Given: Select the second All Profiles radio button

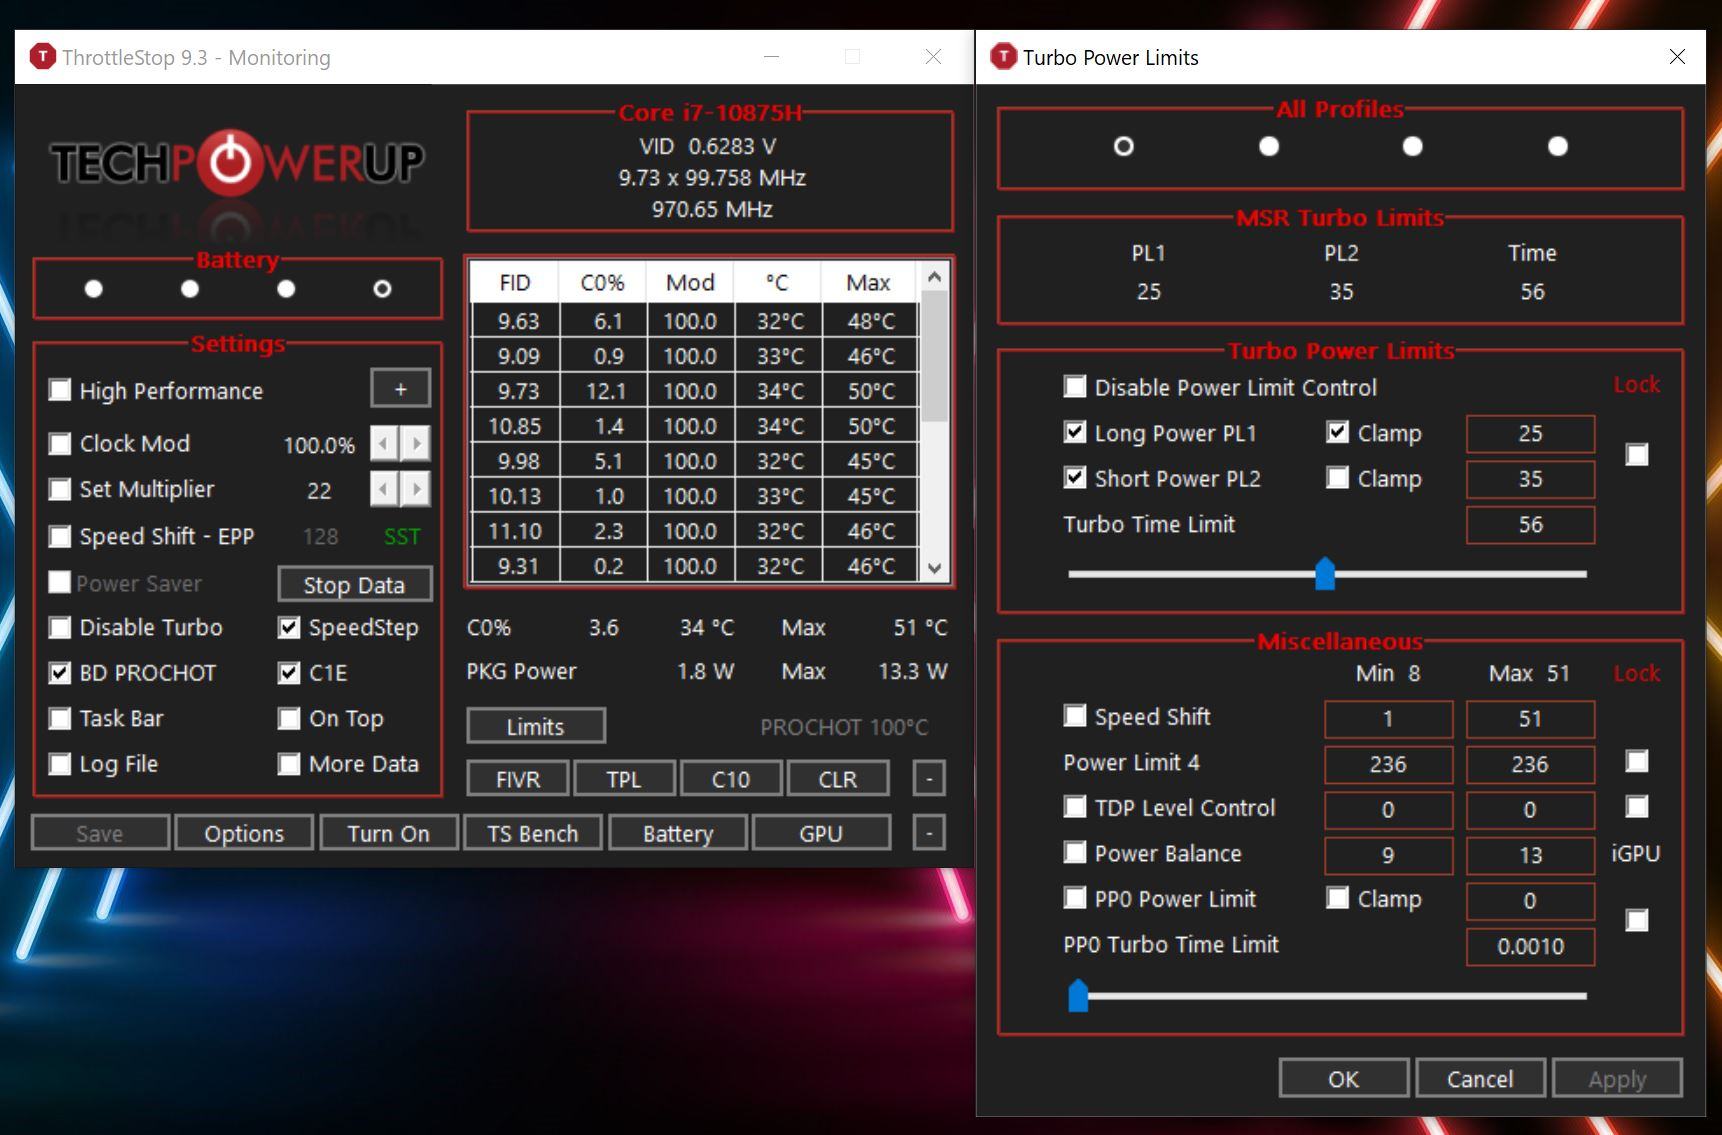Looking at the screenshot, I should click(x=1269, y=146).
